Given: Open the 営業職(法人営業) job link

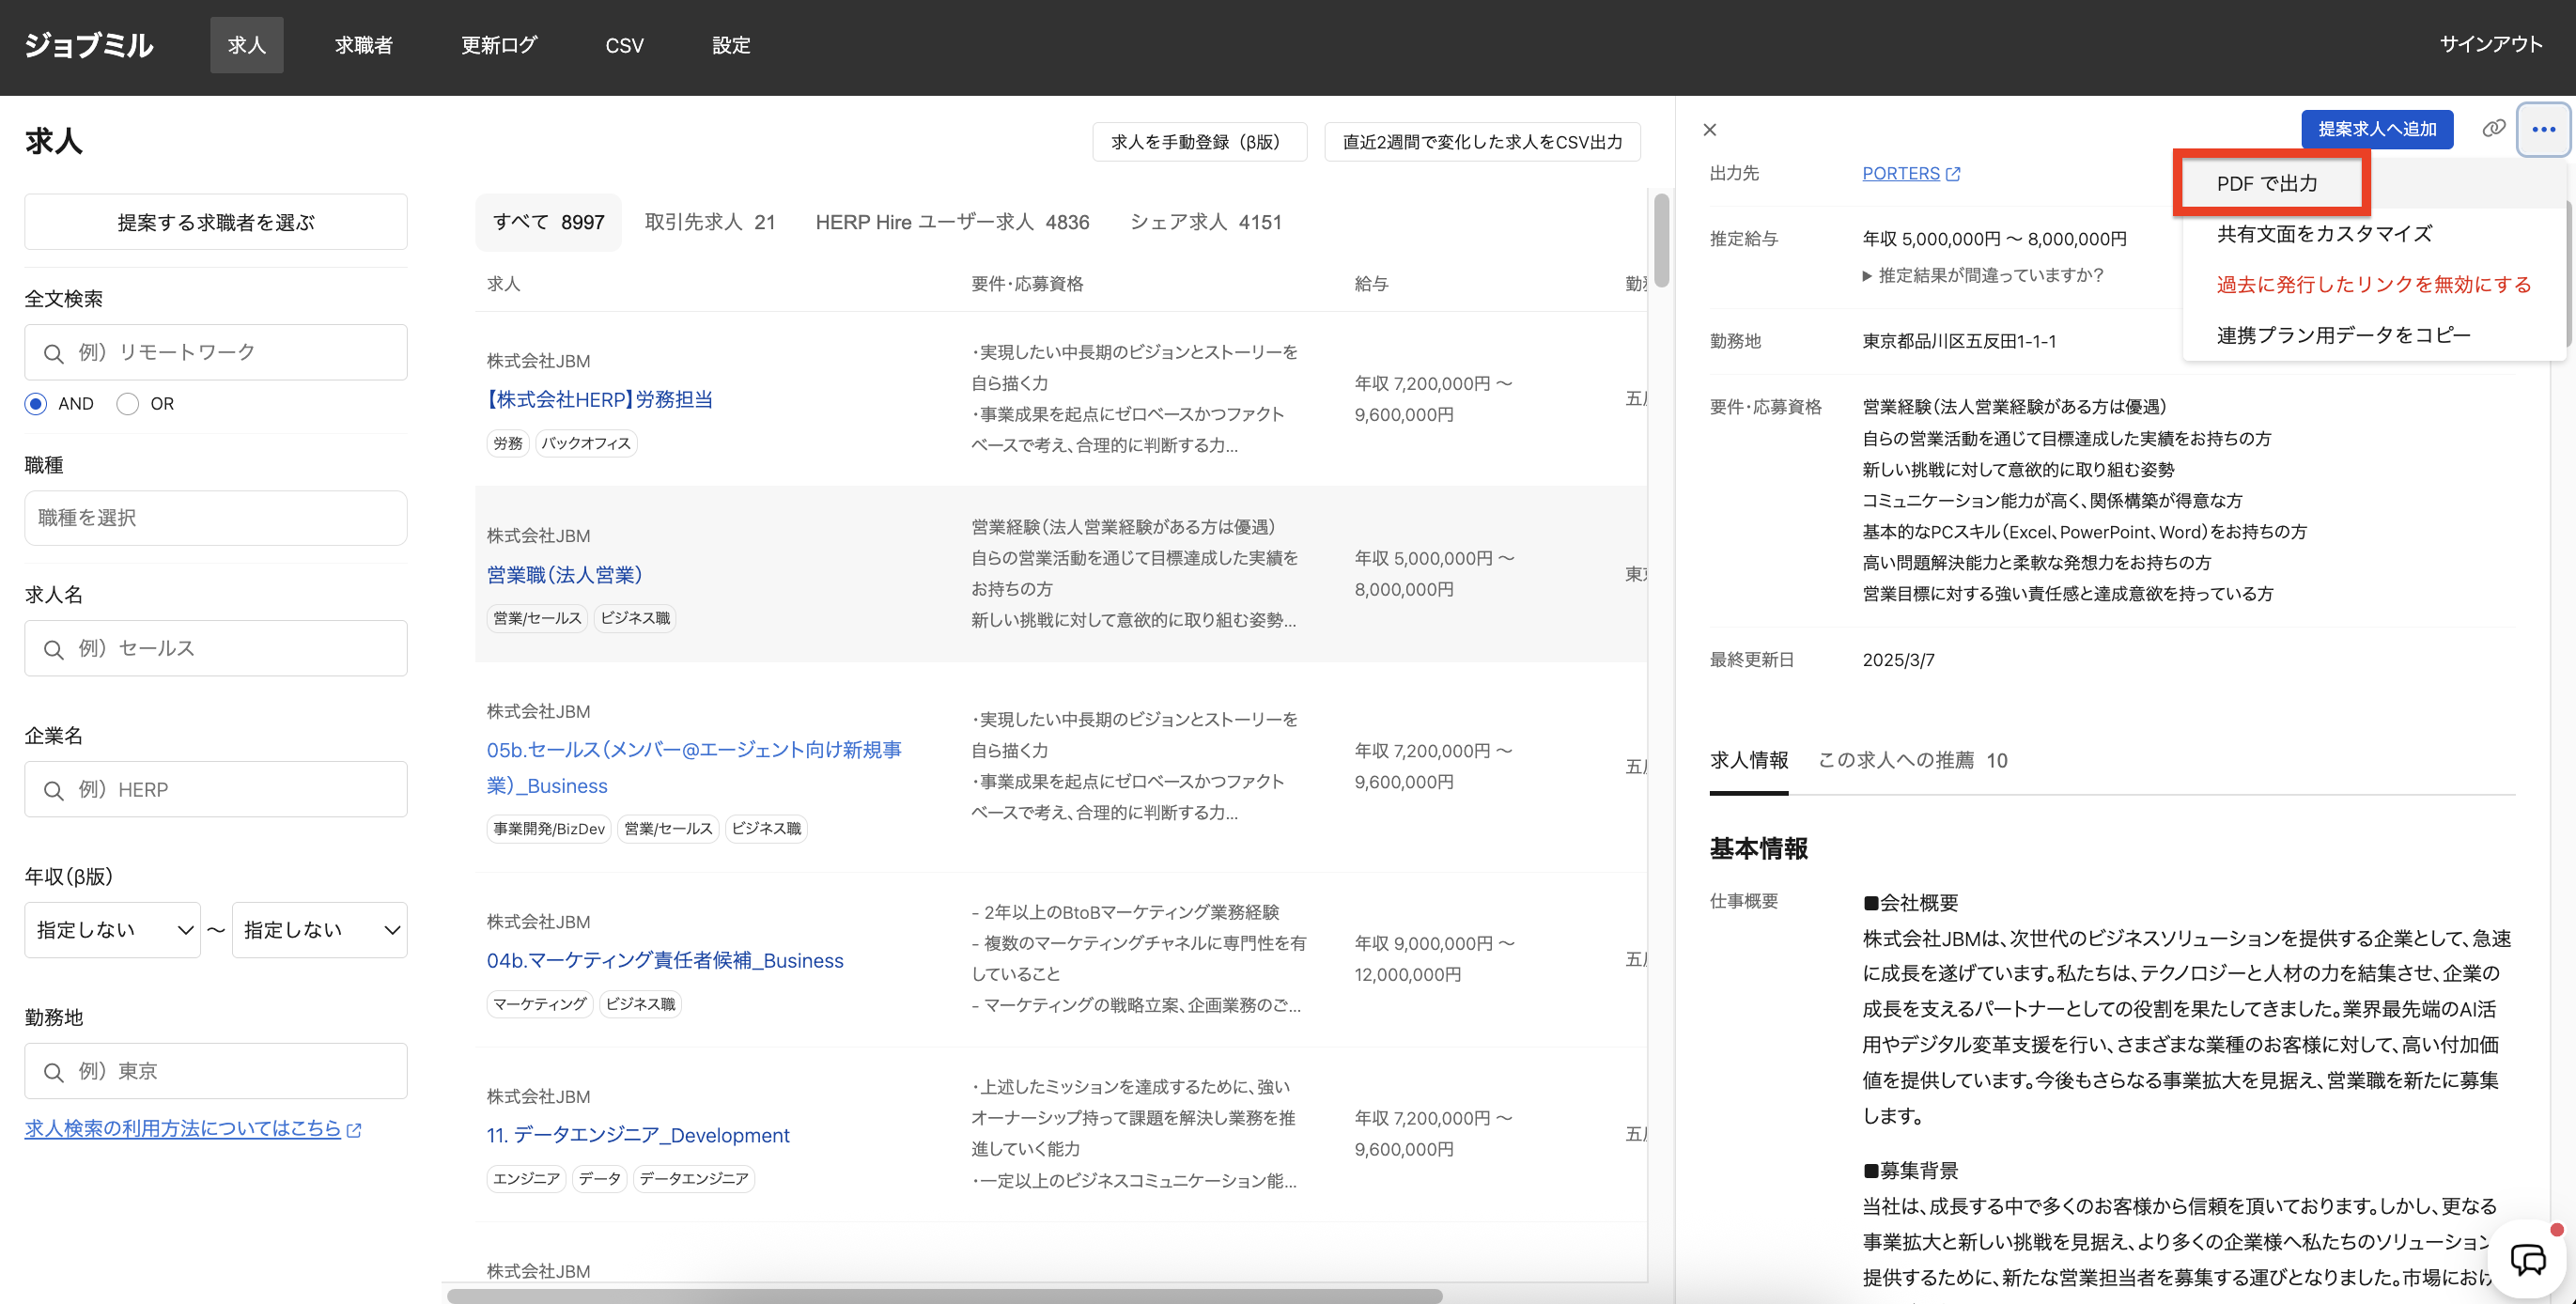Looking at the screenshot, I should [x=564, y=575].
